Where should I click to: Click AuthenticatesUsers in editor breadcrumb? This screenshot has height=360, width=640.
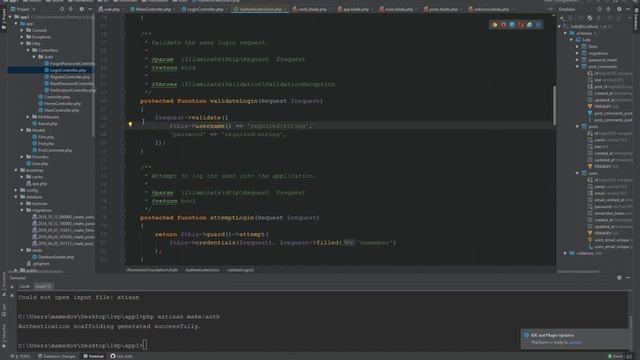click(202, 270)
